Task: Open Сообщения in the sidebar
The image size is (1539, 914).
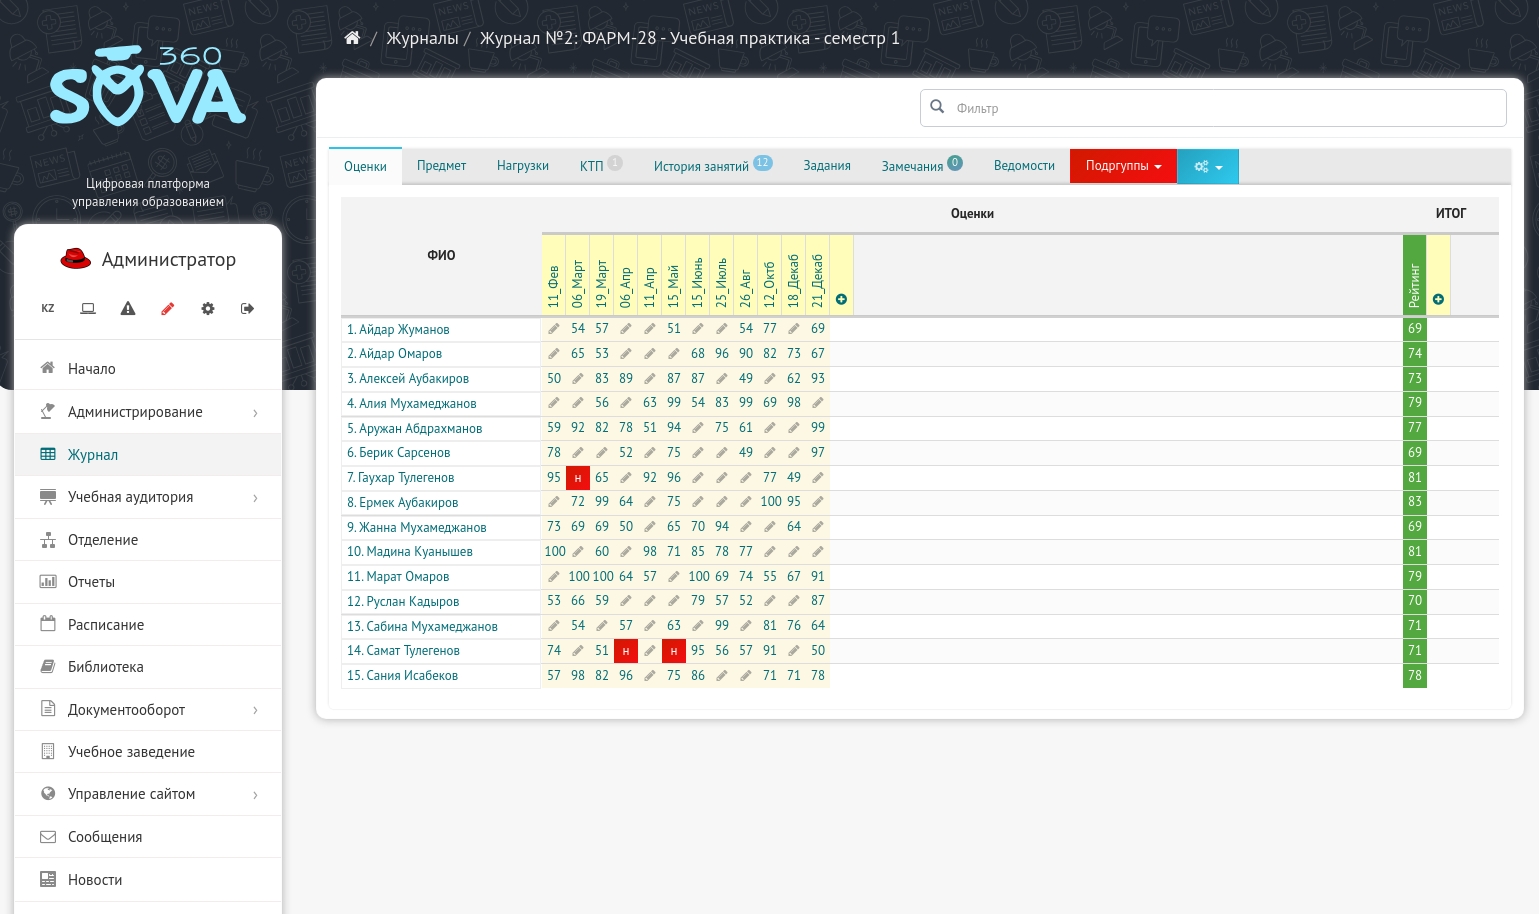Action: 148,837
